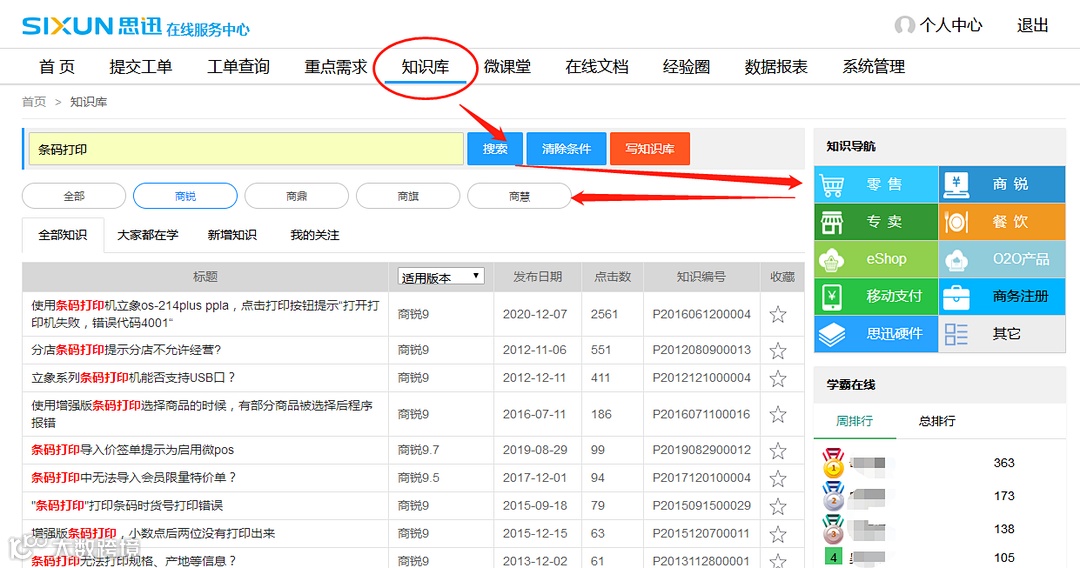
Task: Star the article numbered P2015120700011
Action: [x=778, y=534]
